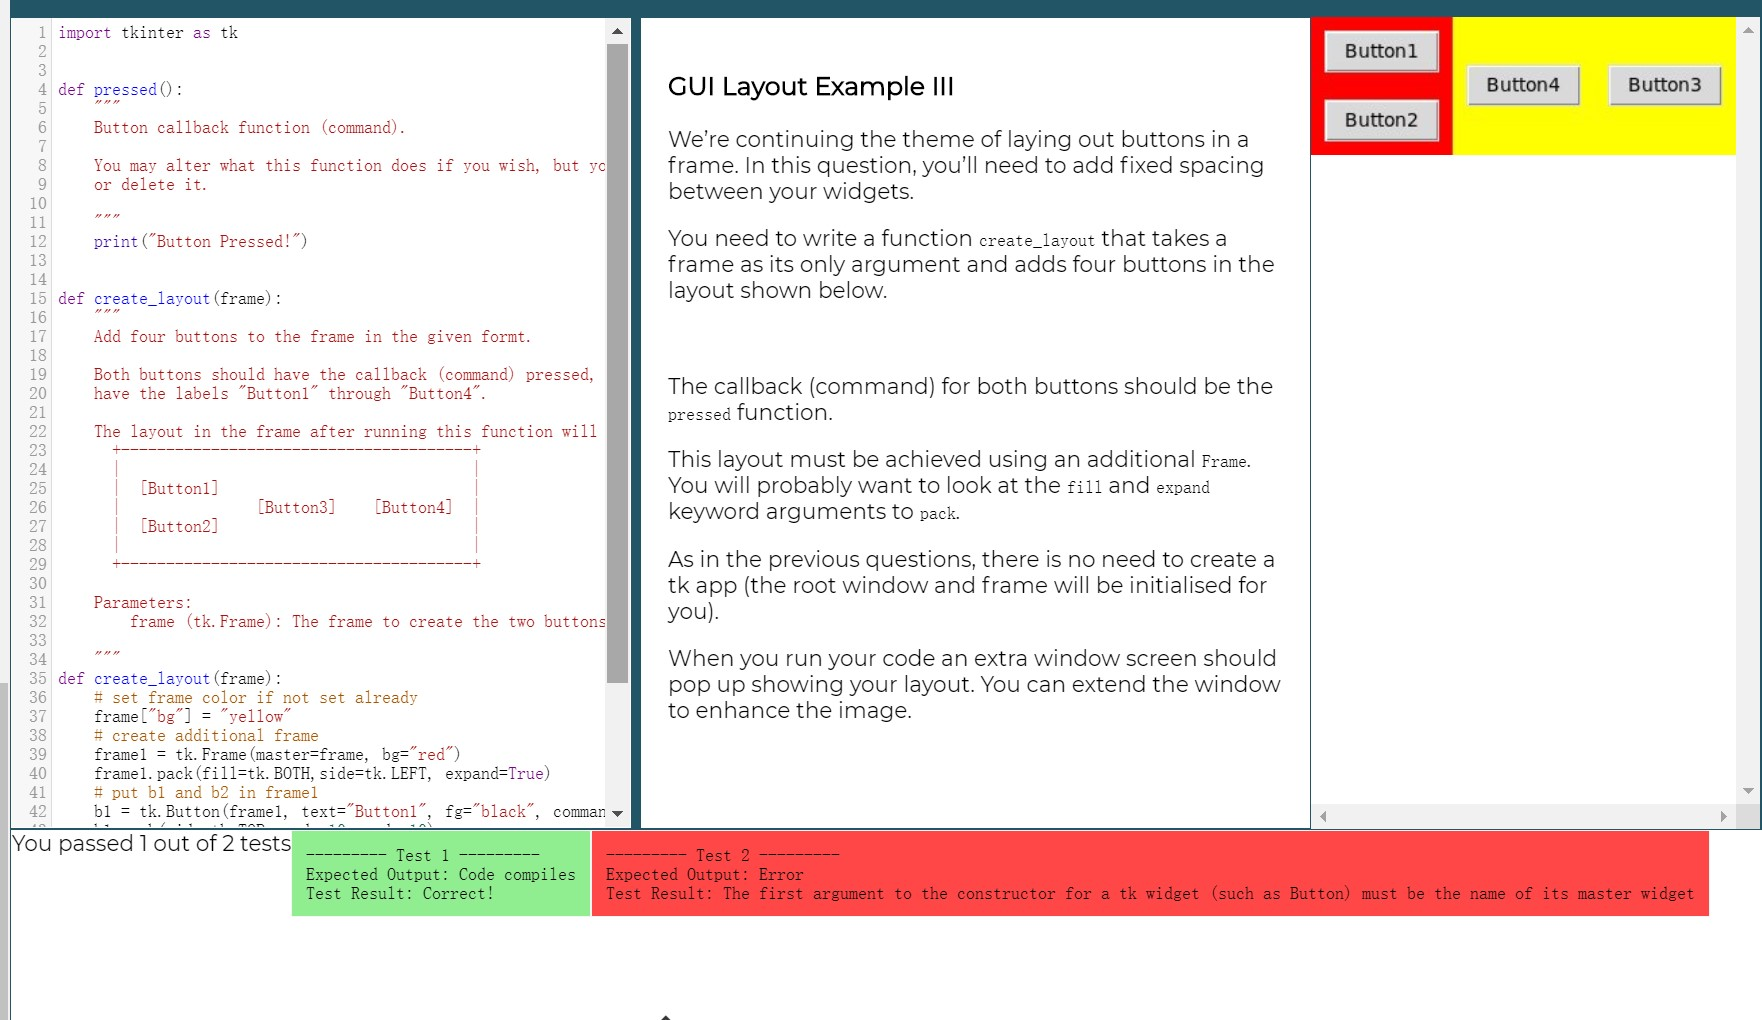
Task: Place cursor on the import tkinter line
Action: point(150,32)
